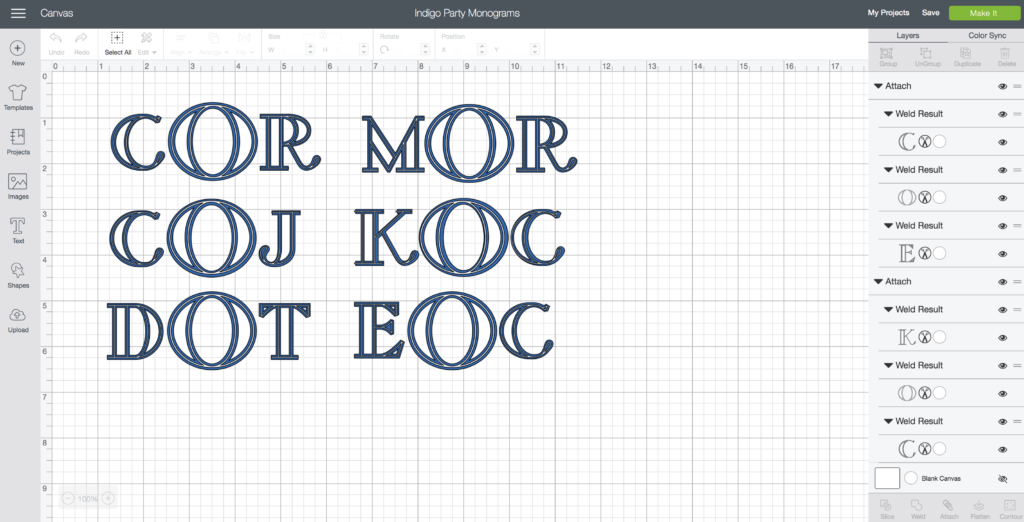
Task: Click the color circle in K thumbnail row
Action: tap(940, 337)
